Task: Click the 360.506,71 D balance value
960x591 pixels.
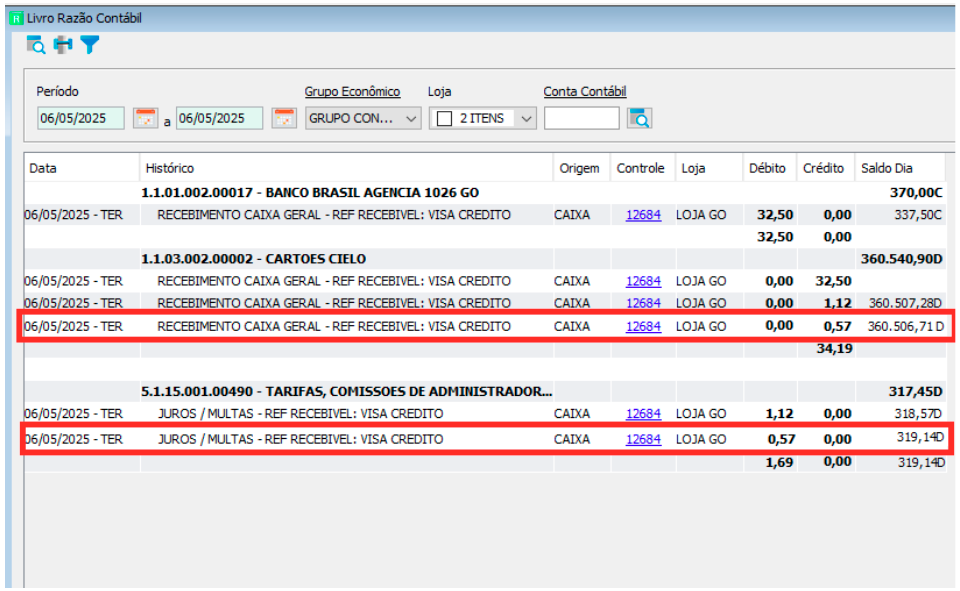Action: tap(906, 326)
